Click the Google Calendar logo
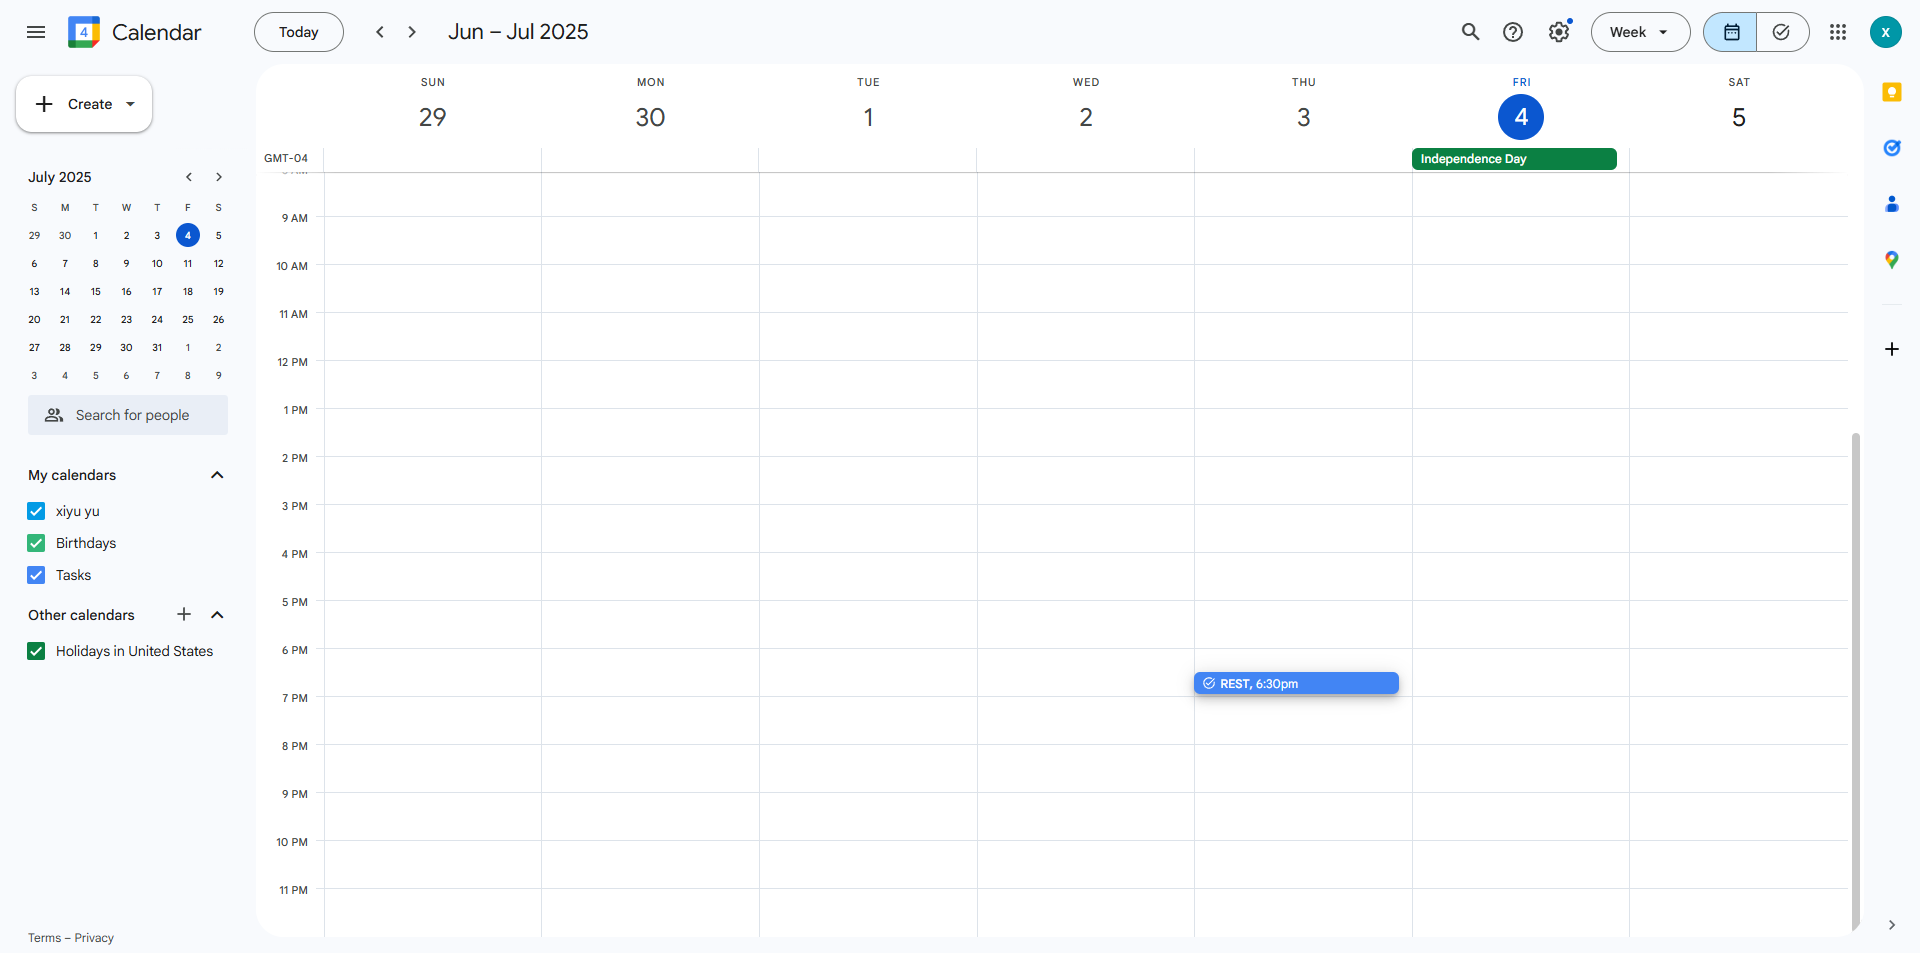This screenshot has height=953, width=1920. 84,32
